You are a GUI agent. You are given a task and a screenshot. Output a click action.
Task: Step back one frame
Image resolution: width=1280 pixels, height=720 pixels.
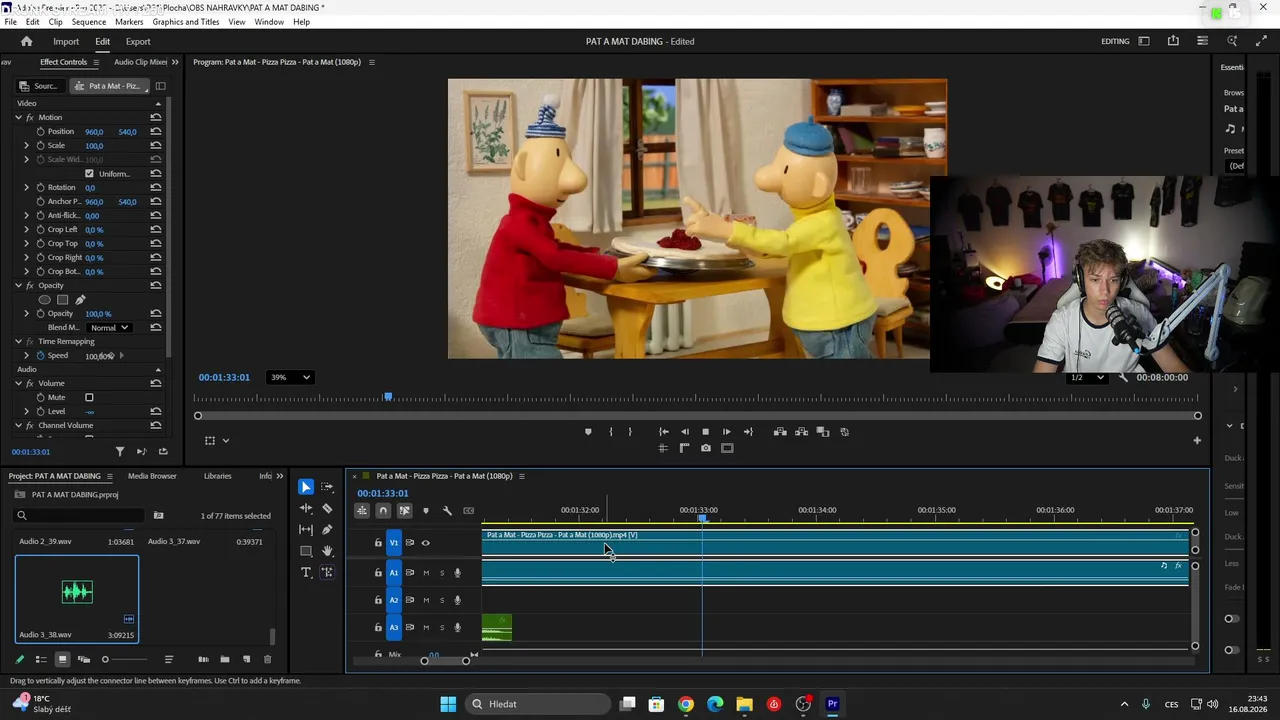[685, 432]
